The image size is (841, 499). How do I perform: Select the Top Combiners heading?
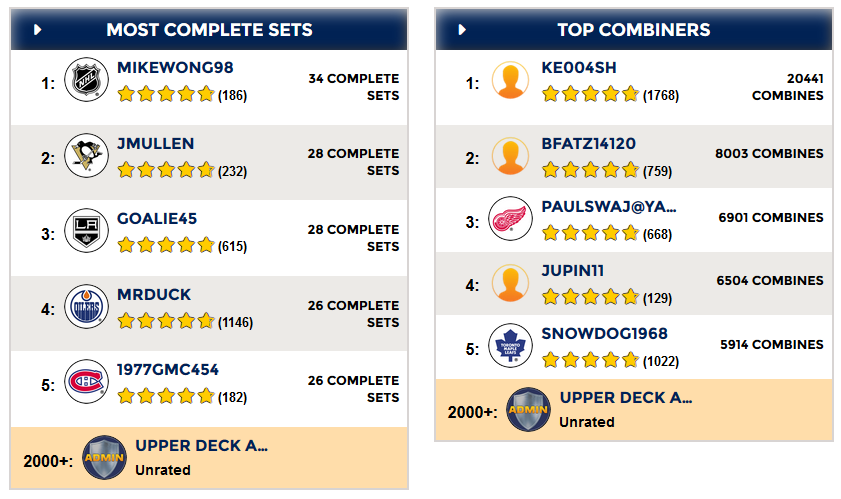coord(633,30)
